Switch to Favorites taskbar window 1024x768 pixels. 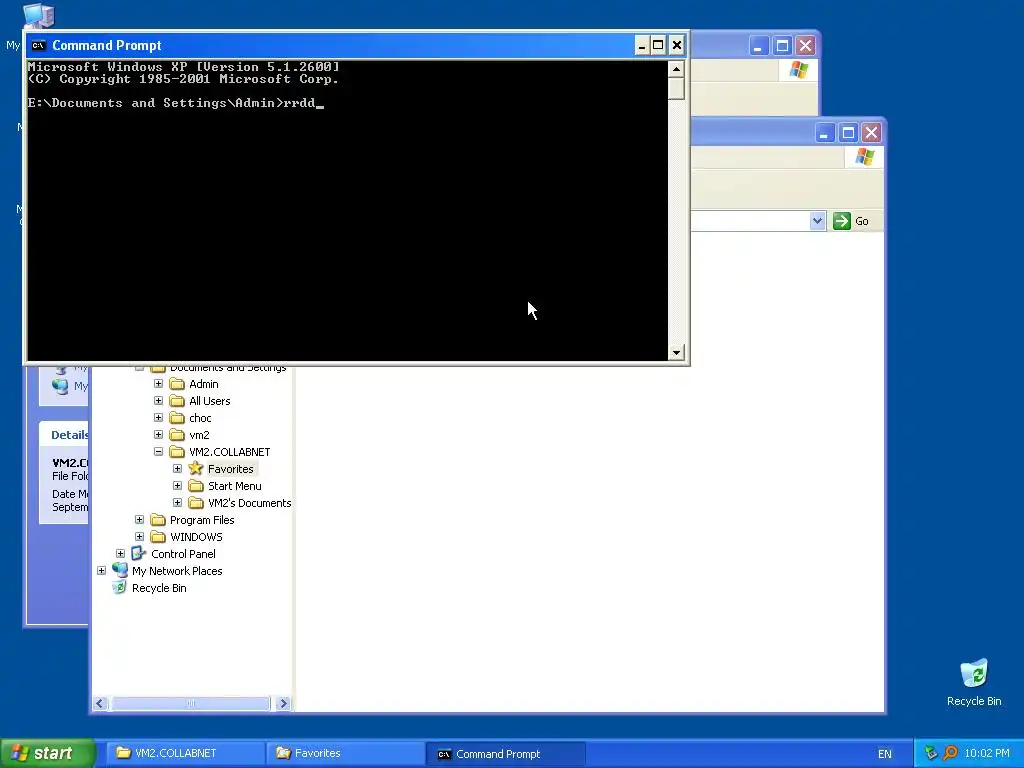[x=345, y=753]
